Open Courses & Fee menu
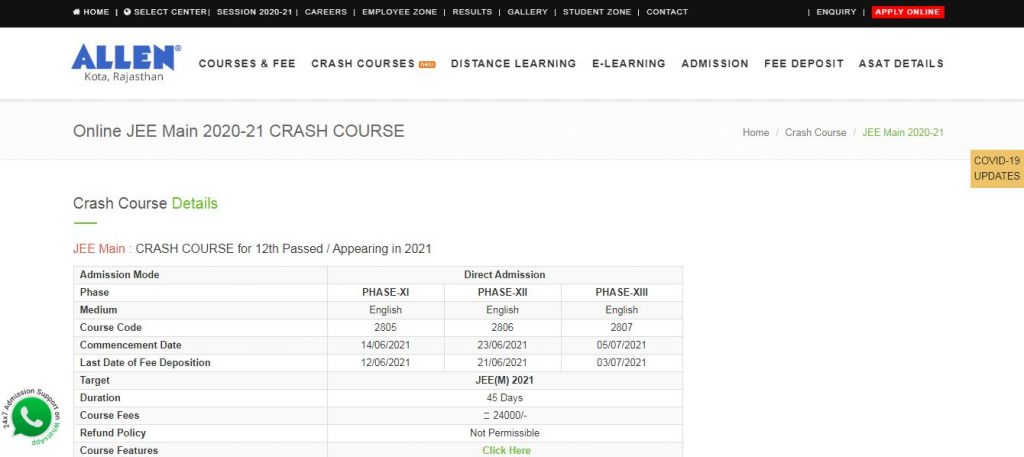 click(x=247, y=63)
